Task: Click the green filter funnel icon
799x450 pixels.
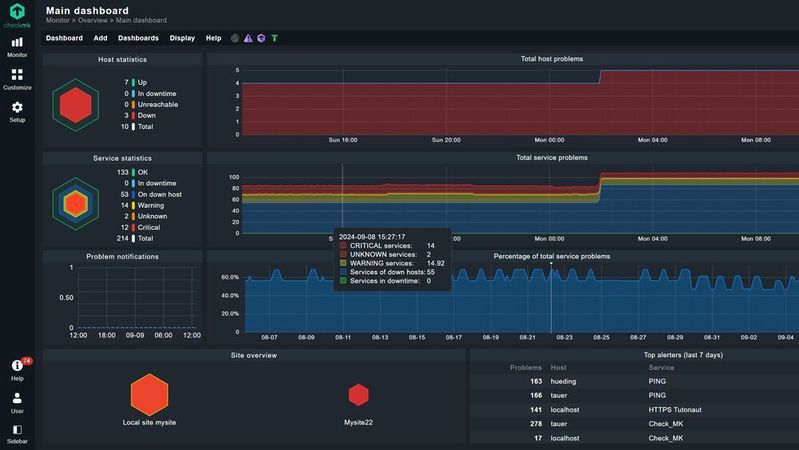Action: click(275, 38)
